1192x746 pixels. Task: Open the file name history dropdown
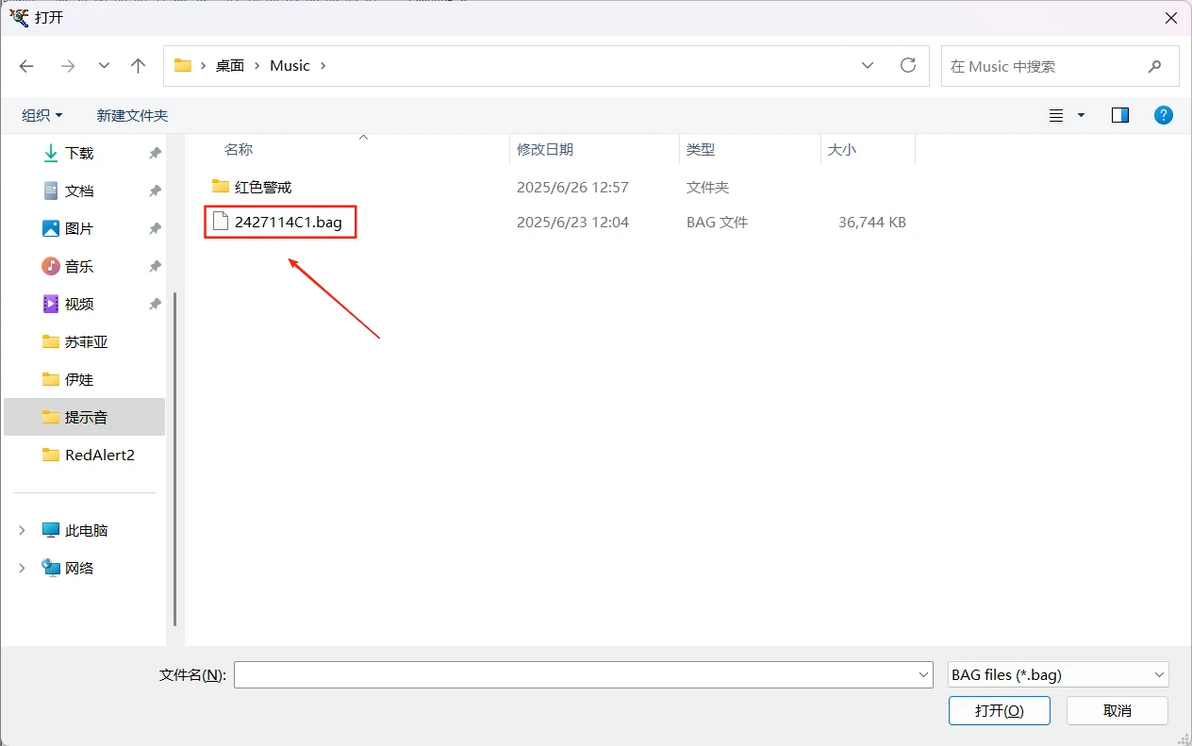pos(924,675)
